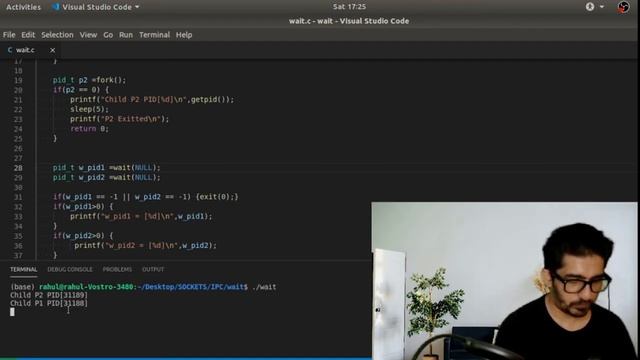Click the 'if(w_pid1>0) {' line
The height and width of the screenshot is (360, 640).
pyautogui.click(x=83, y=207)
